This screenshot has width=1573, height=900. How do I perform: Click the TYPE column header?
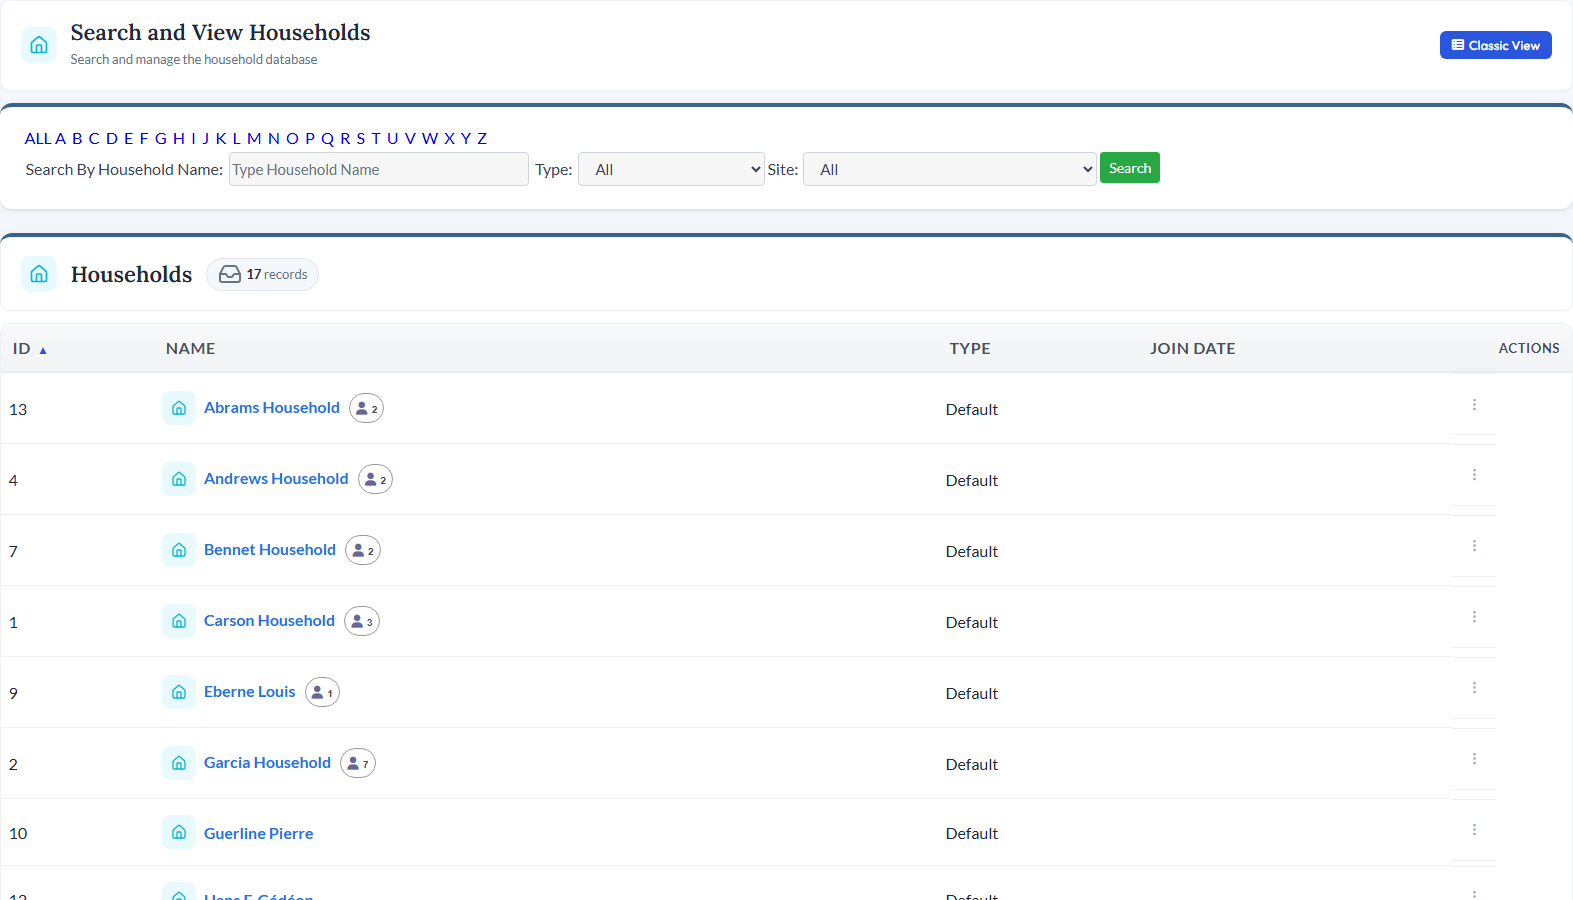pyautogui.click(x=970, y=349)
